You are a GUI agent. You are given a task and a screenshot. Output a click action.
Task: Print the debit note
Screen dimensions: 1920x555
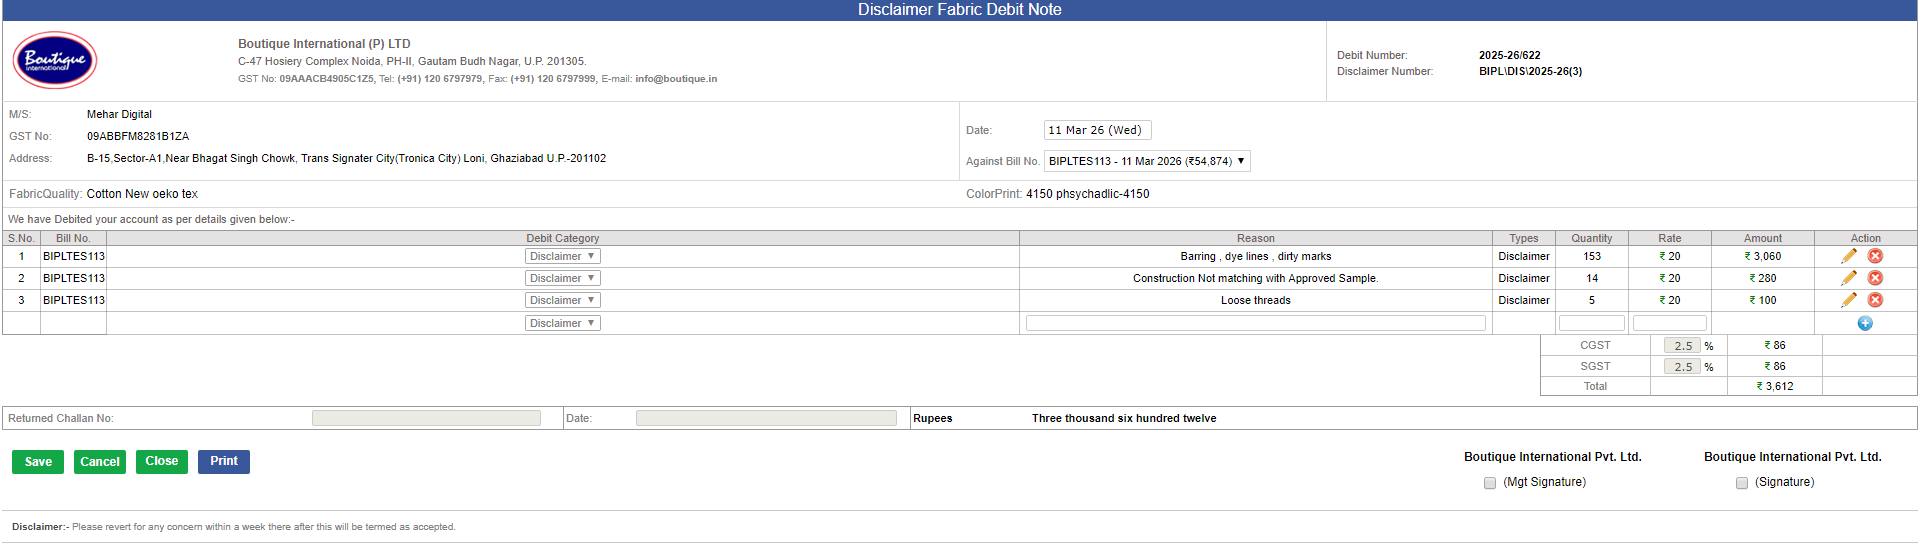(224, 462)
